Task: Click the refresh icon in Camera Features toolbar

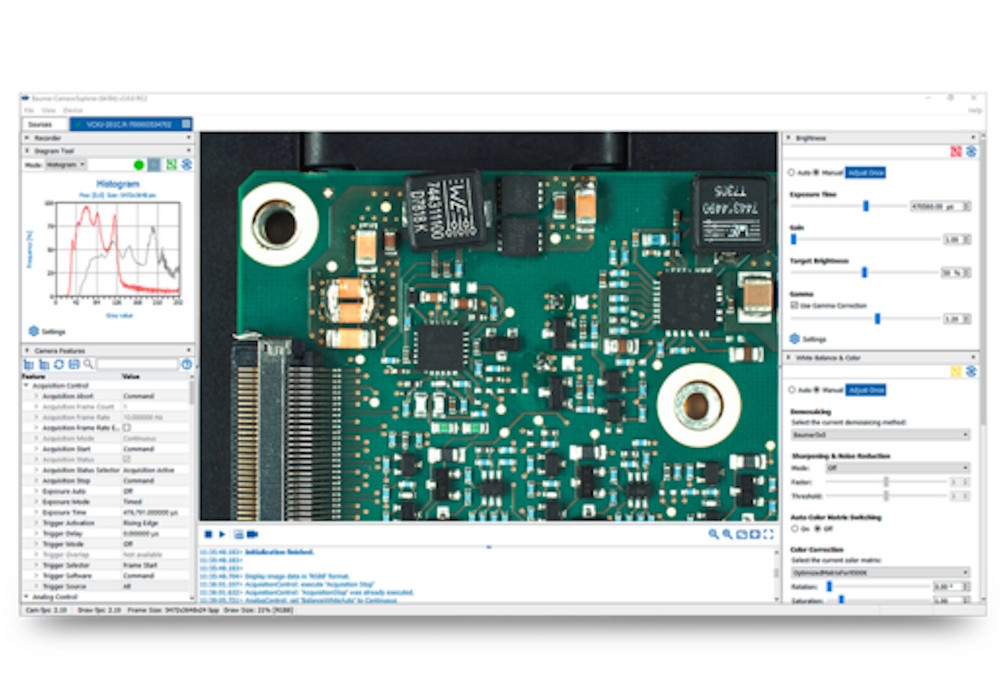Action: pos(59,364)
